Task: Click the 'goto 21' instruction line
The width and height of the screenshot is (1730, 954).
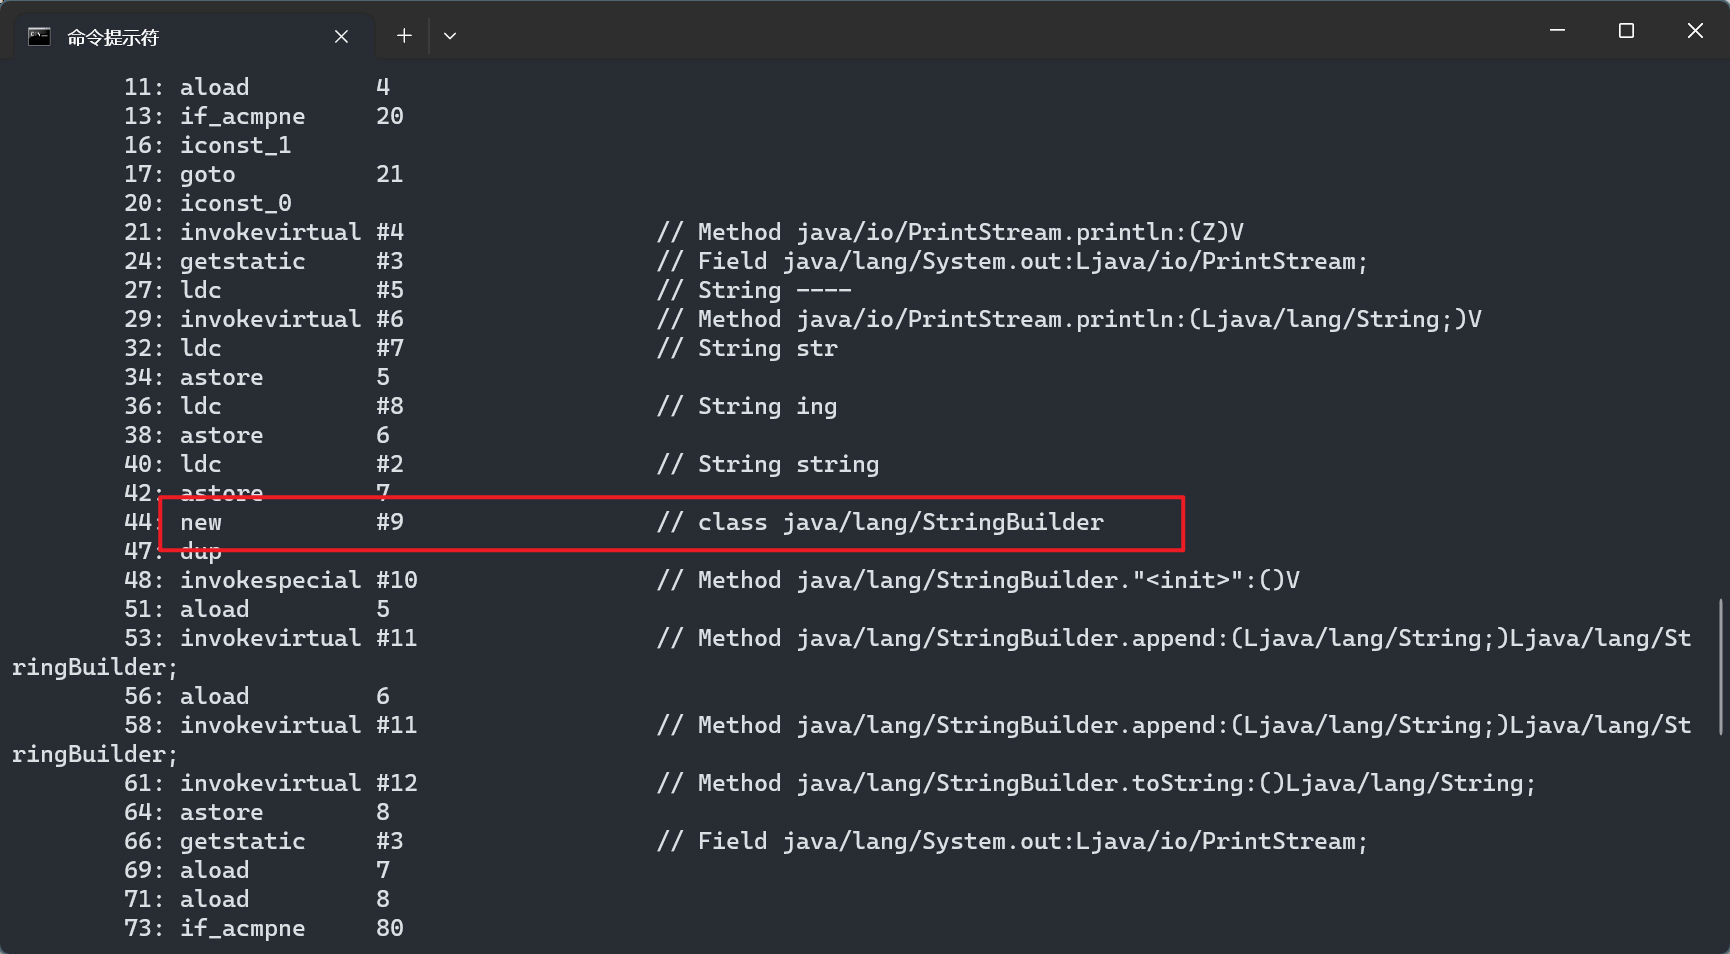Action: tap(290, 174)
